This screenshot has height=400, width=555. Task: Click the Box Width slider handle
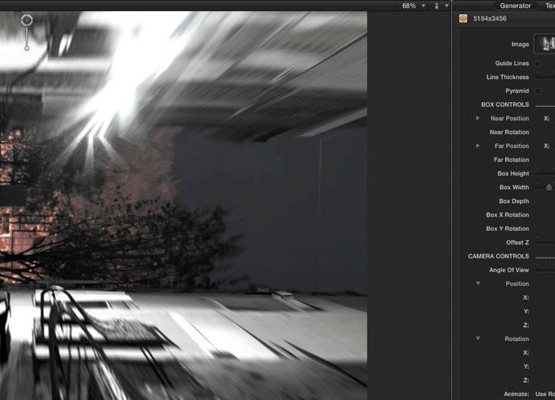[x=549, y=187]
